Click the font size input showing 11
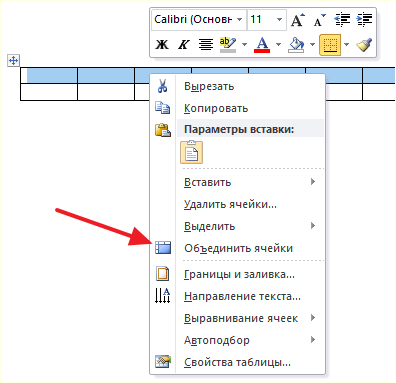This screenshot has width=396, height=383. 261,20
